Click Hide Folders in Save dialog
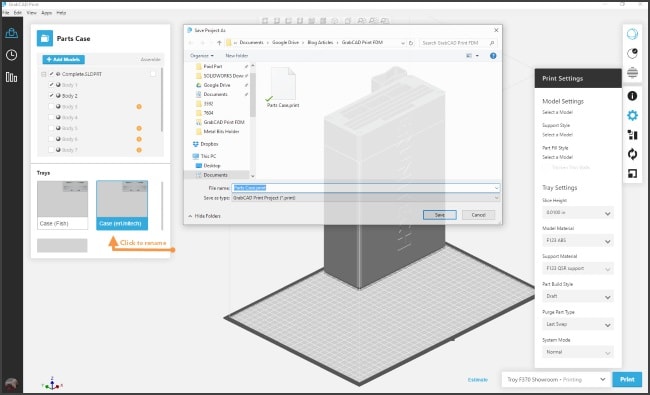Viewport: 650px width, 395px height. [x=204, y=216]
